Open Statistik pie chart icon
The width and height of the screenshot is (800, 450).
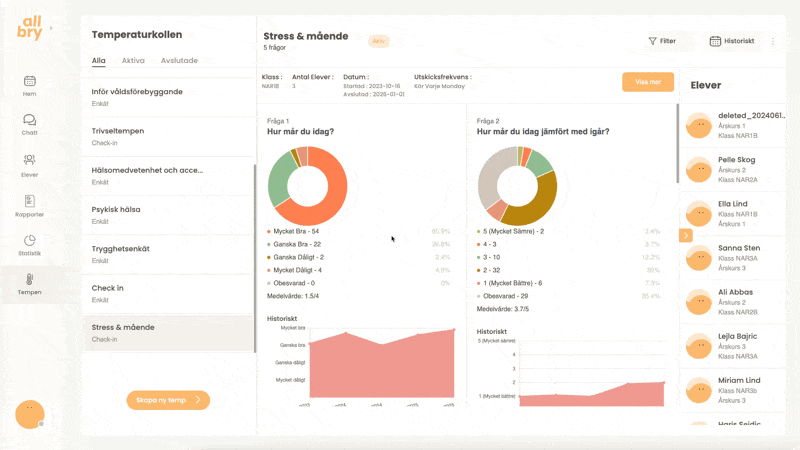click(x=30, y=244)
